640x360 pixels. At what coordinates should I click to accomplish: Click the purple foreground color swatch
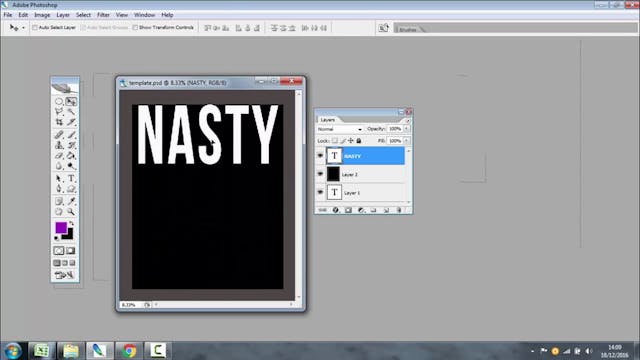pyautogui.click(x=61, y=227)
